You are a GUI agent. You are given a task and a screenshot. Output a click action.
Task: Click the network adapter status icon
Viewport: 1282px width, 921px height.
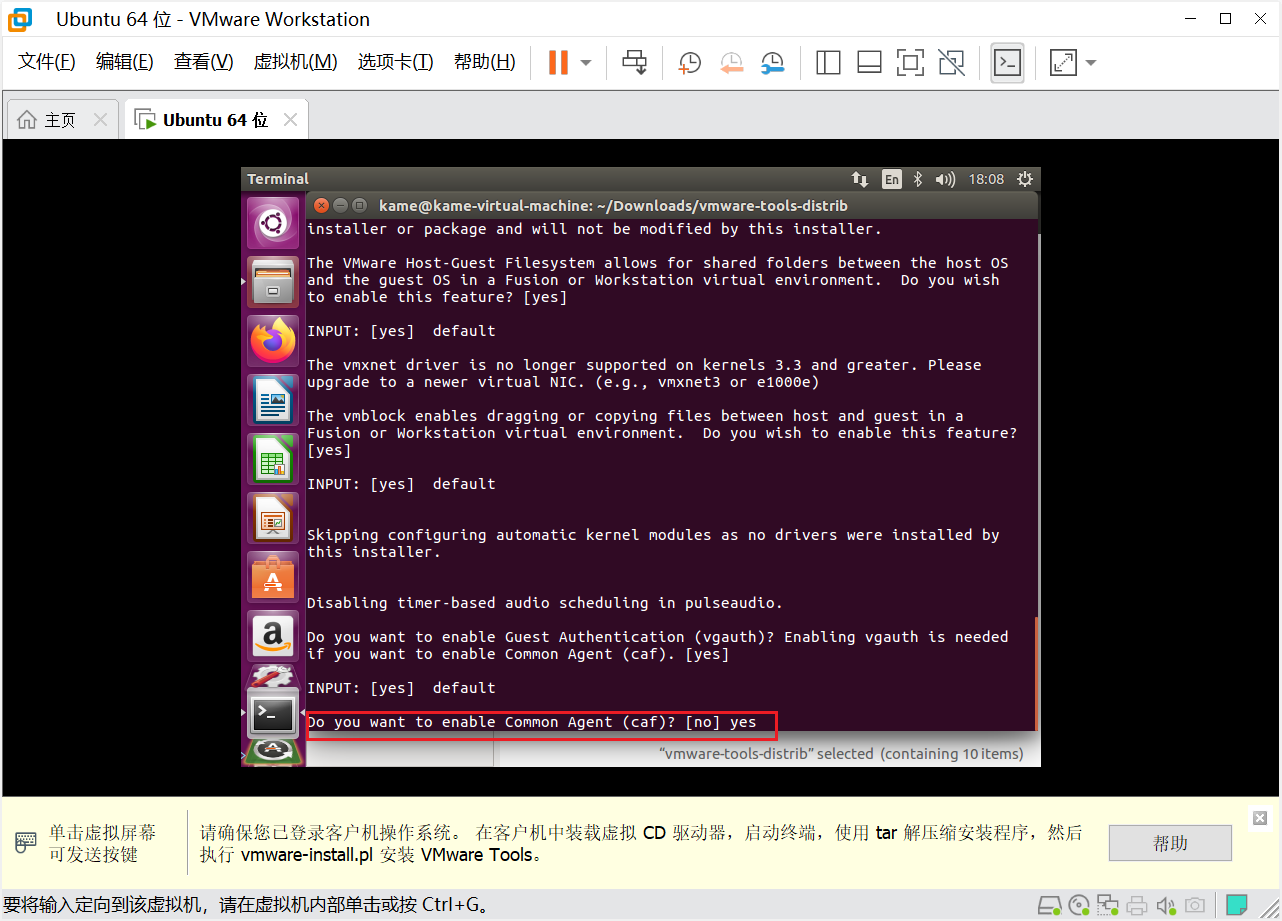coord(1107,906)
